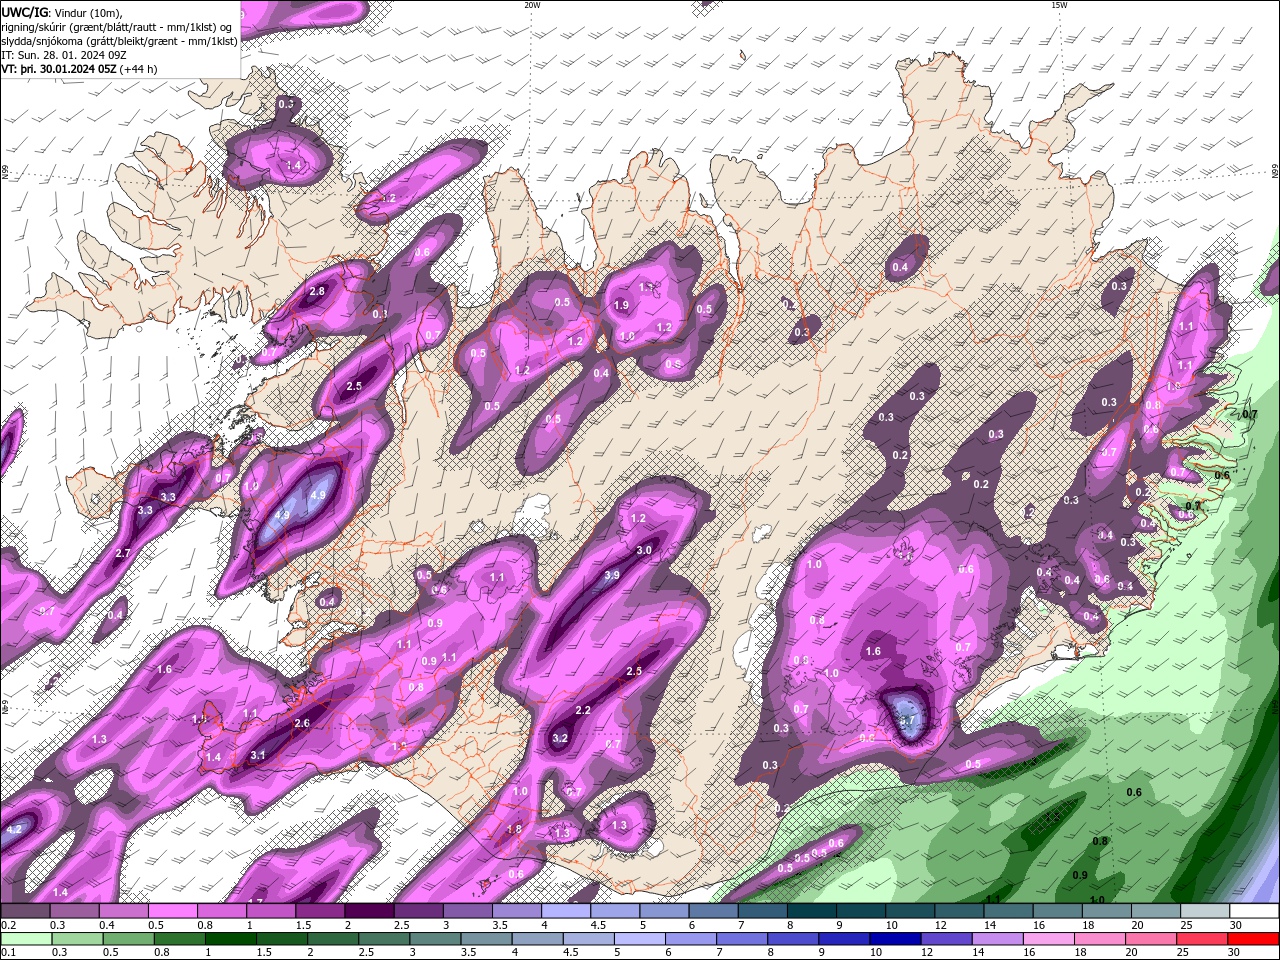Click the 0.1 label of the lower legend
Image resolution: width=1280 pixels, height=960 pixels.
click(x=8, y=953)
